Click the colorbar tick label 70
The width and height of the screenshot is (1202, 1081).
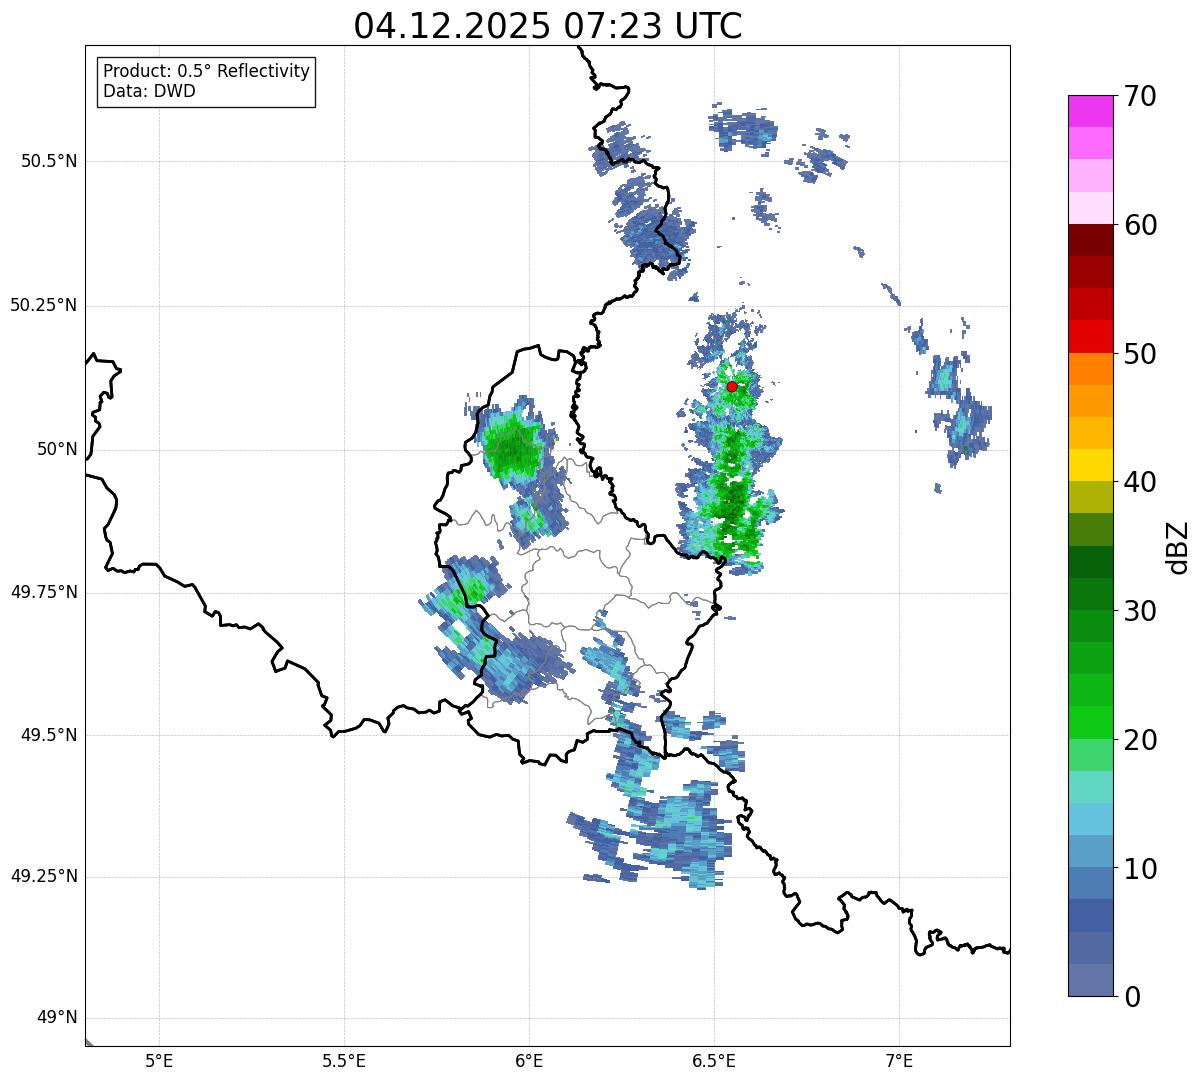pyautogui.click(x=1140, y=96)
